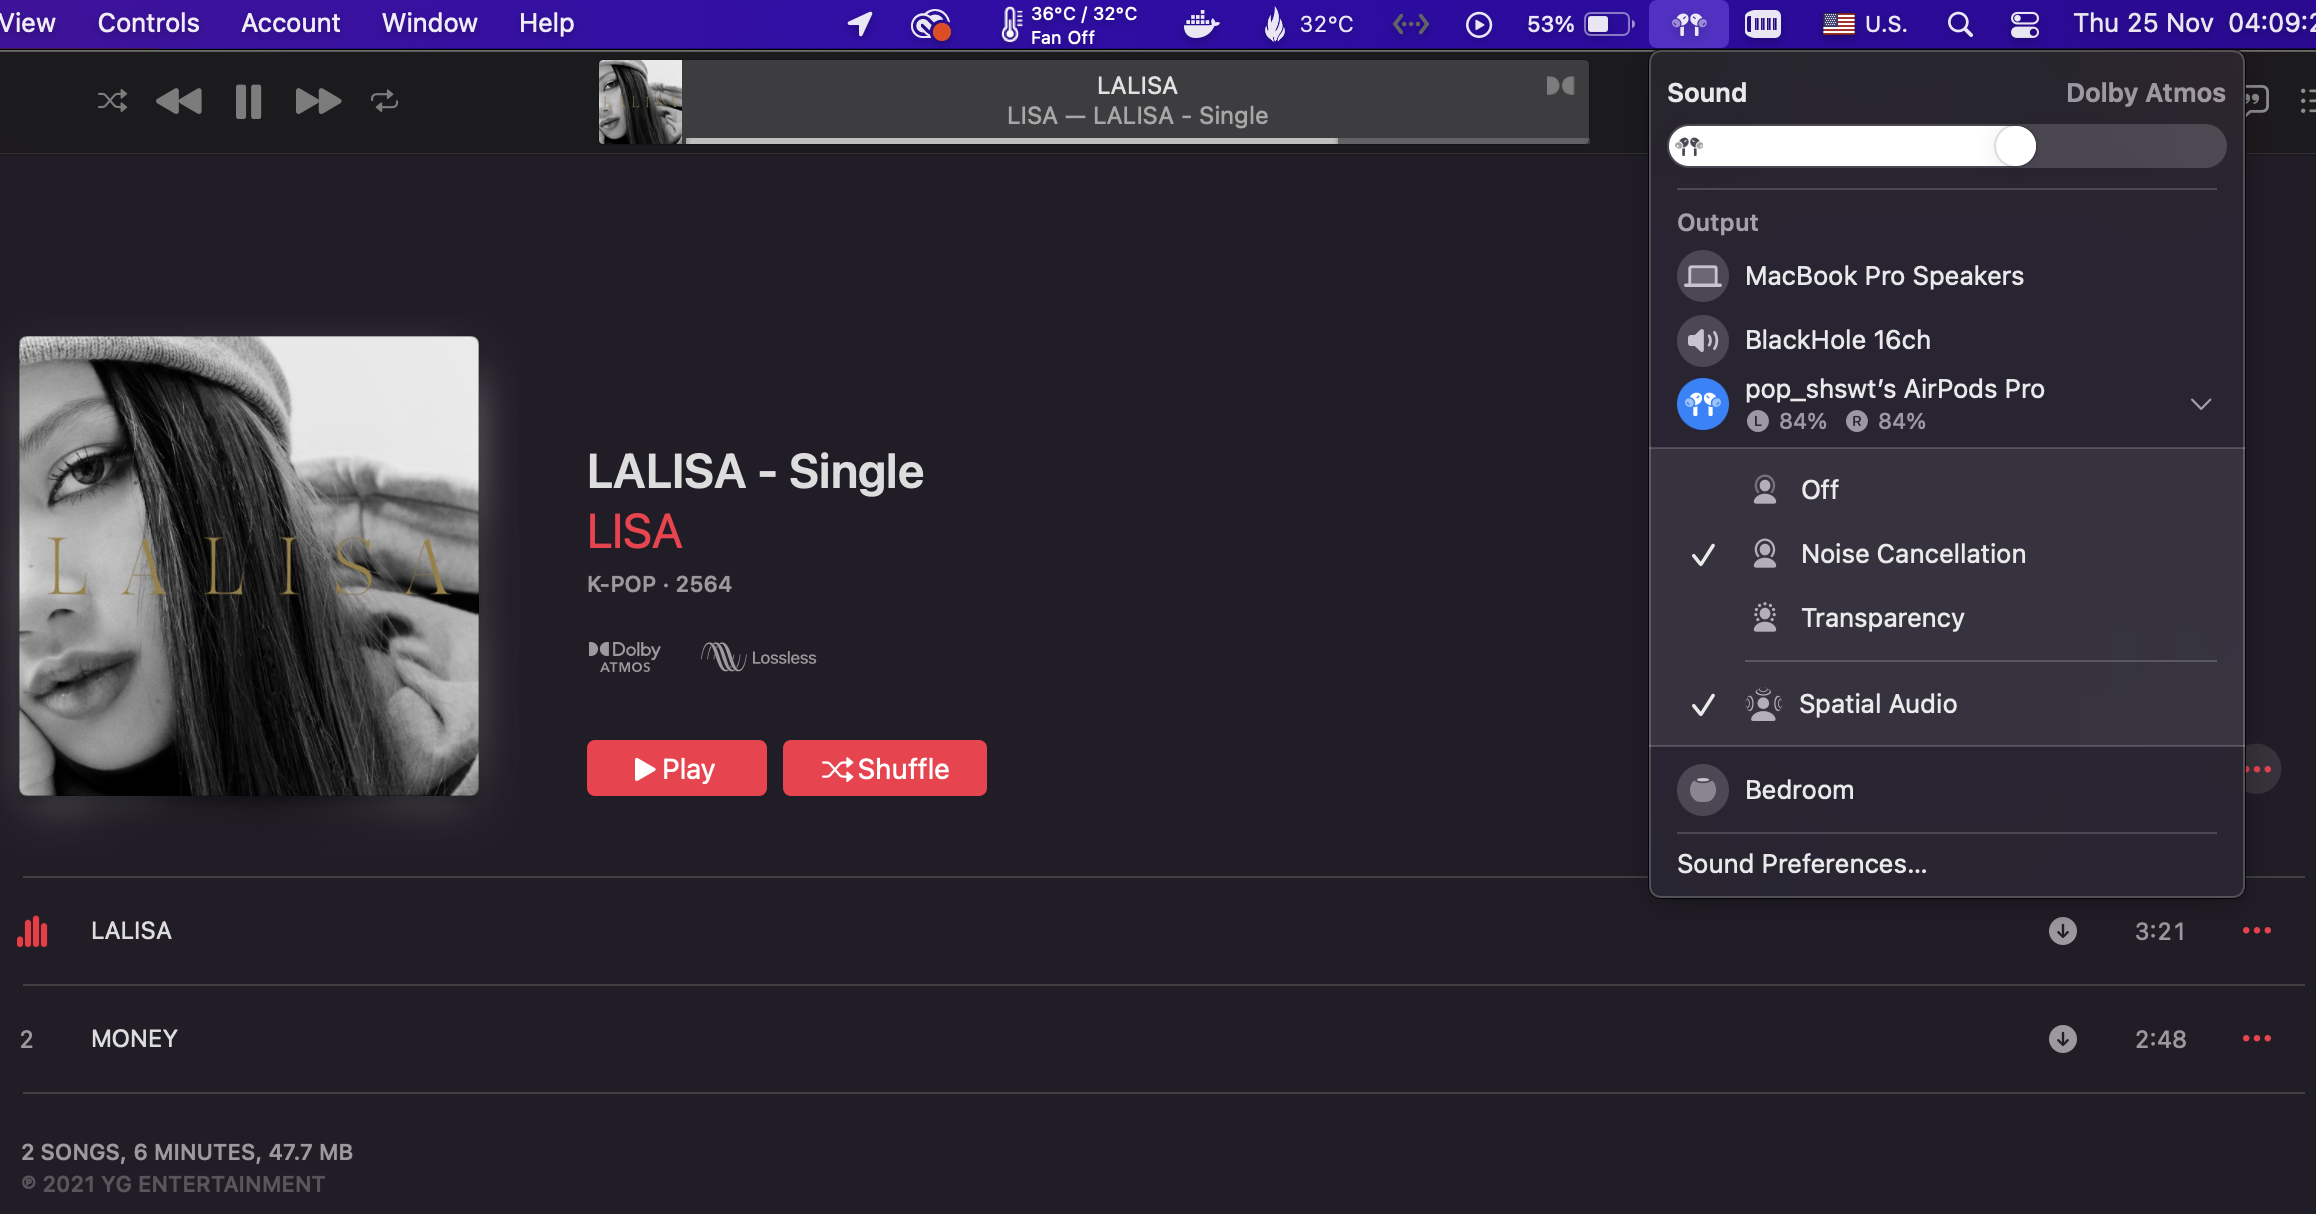Open Spotlight search in menu bar
The image size is (2316, 1214).
coord(1960,24)
